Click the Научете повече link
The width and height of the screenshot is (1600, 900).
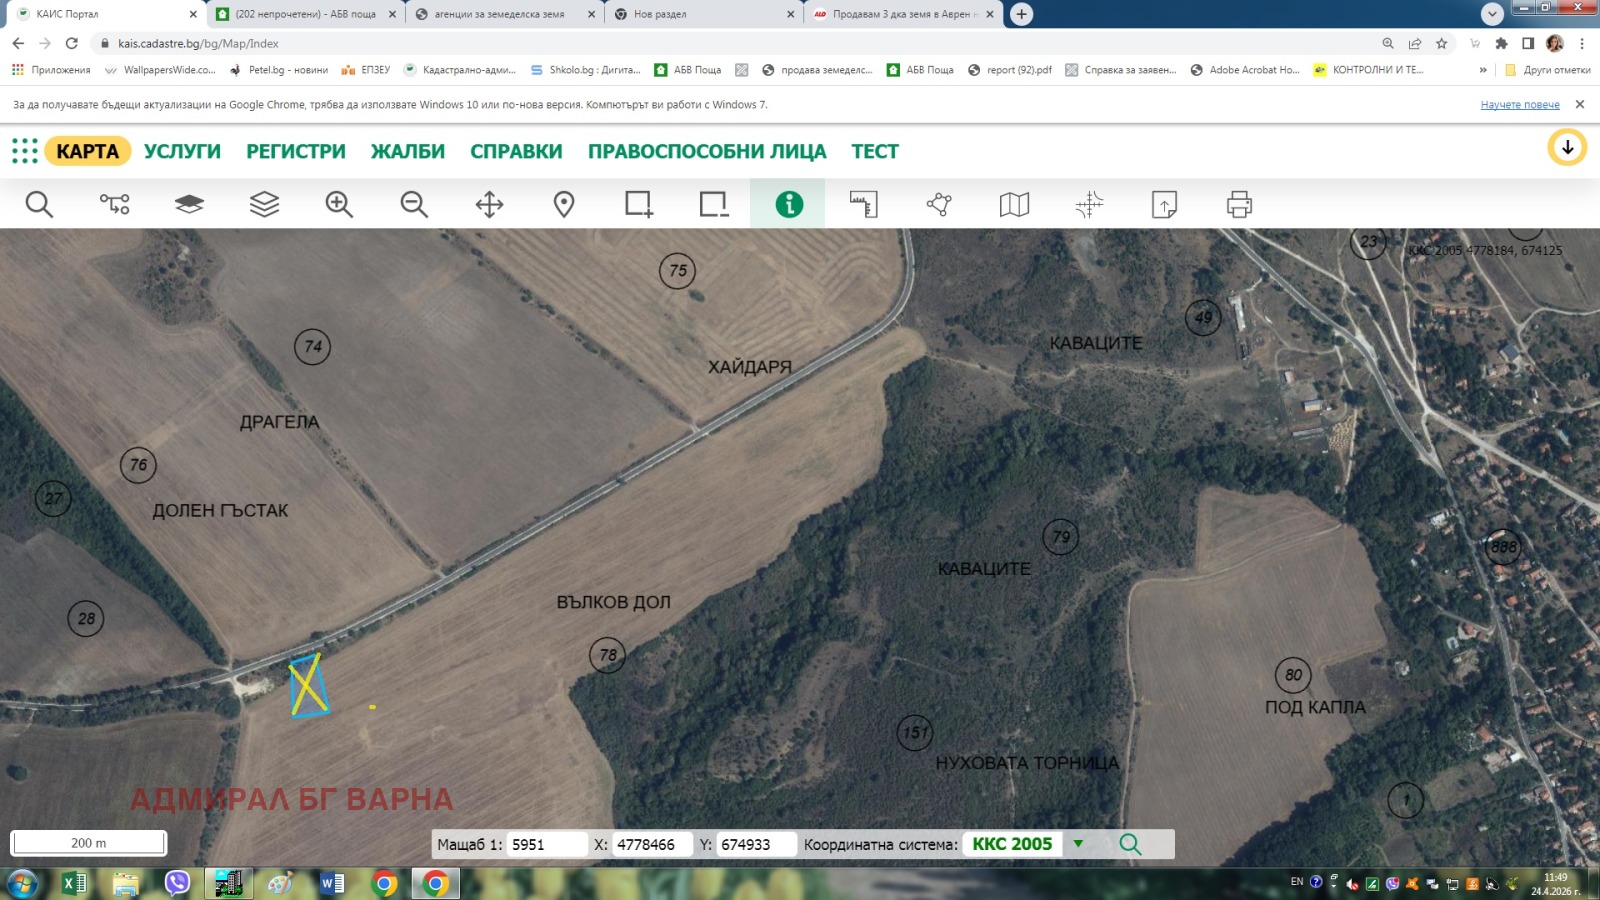[x=1520, y=104]
